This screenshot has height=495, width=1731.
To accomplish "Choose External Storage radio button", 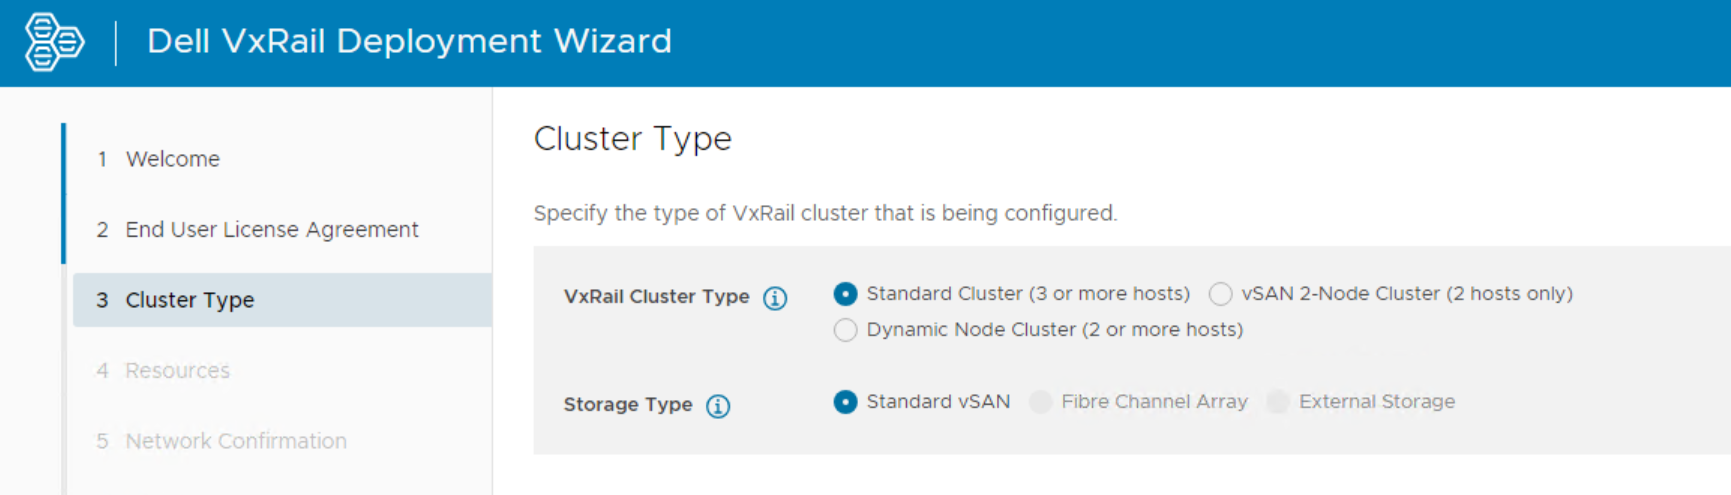I will 1278,402.
